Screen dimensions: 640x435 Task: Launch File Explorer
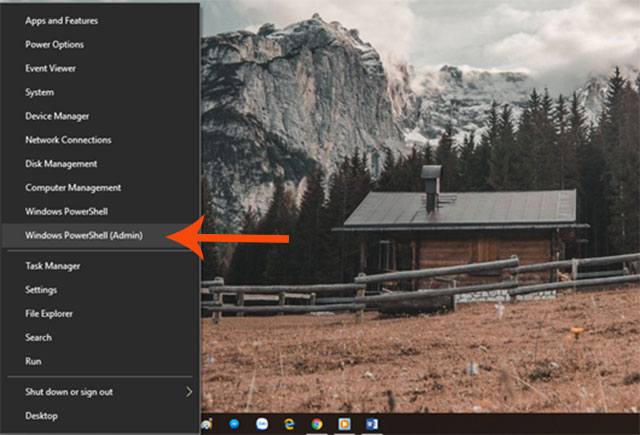(100, 313)
